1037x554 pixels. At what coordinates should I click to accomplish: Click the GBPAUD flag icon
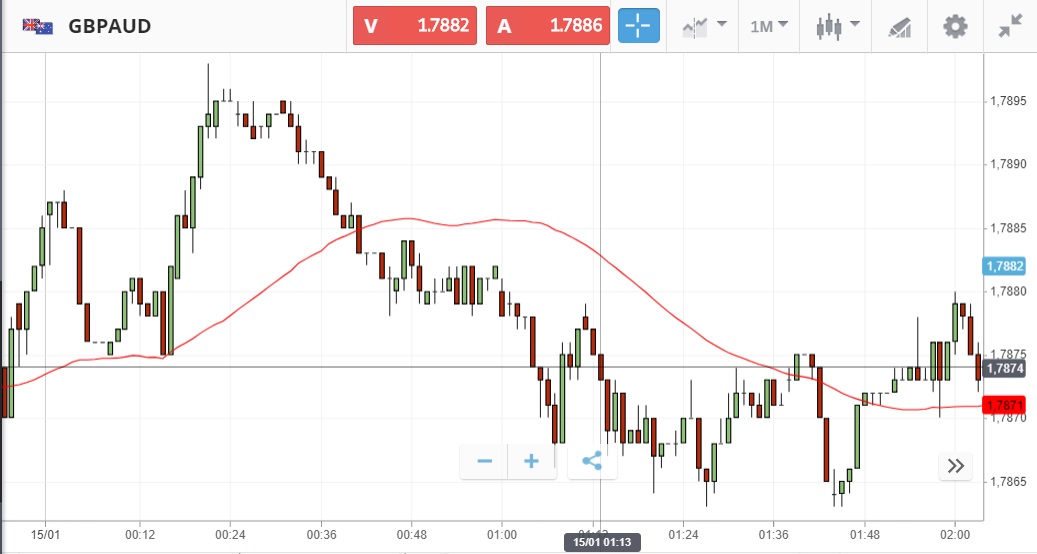click(38, 26)
